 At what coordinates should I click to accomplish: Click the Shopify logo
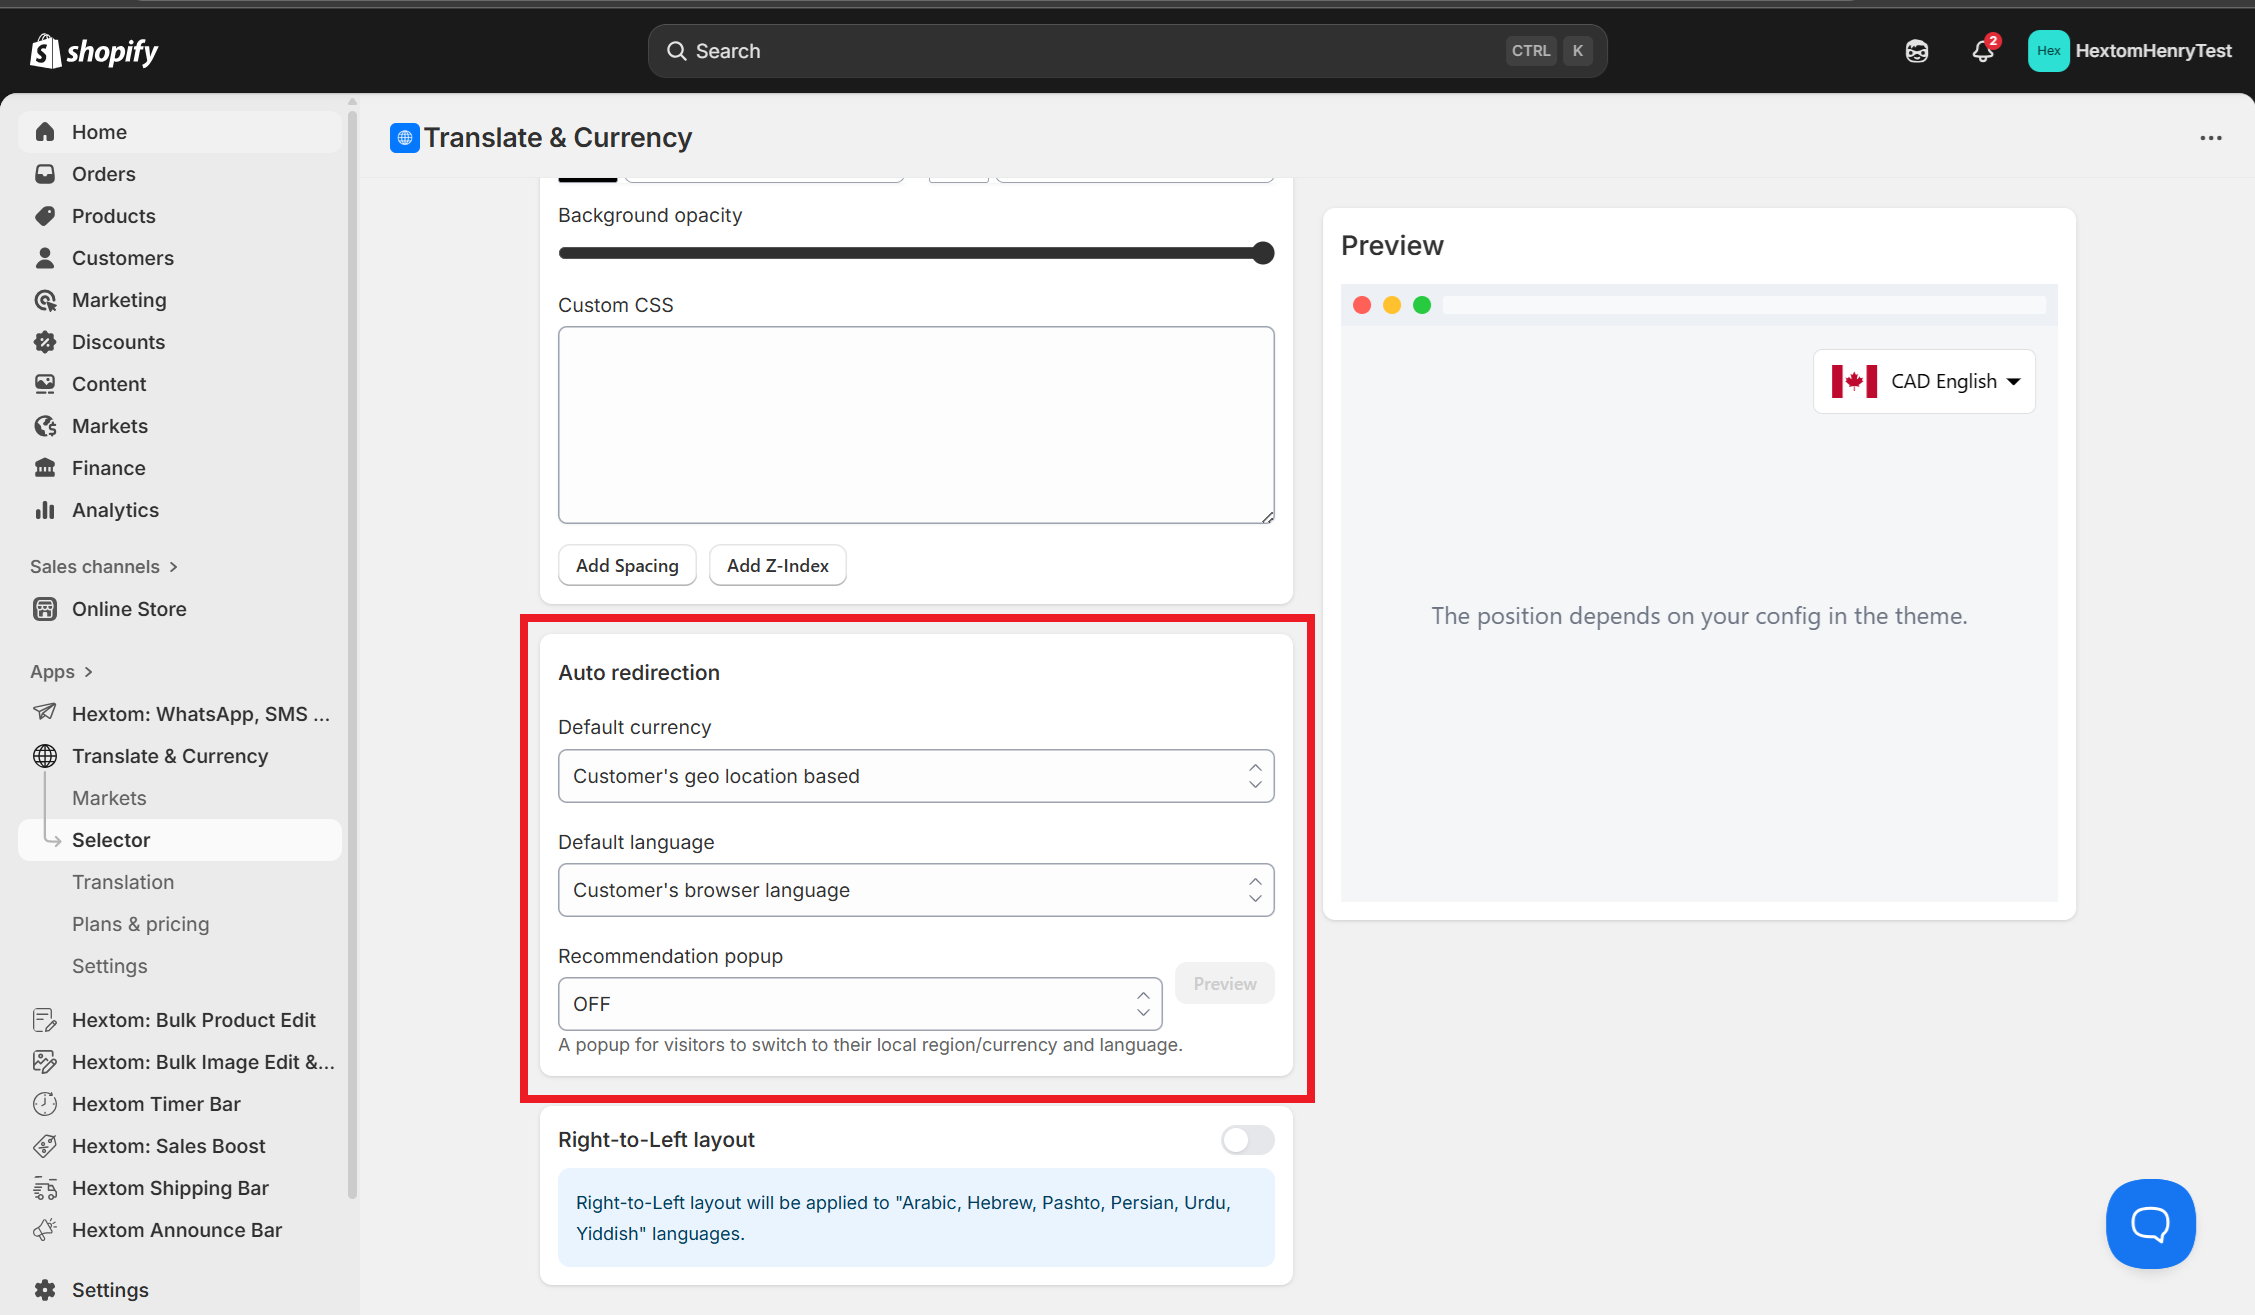pos(94,51)
